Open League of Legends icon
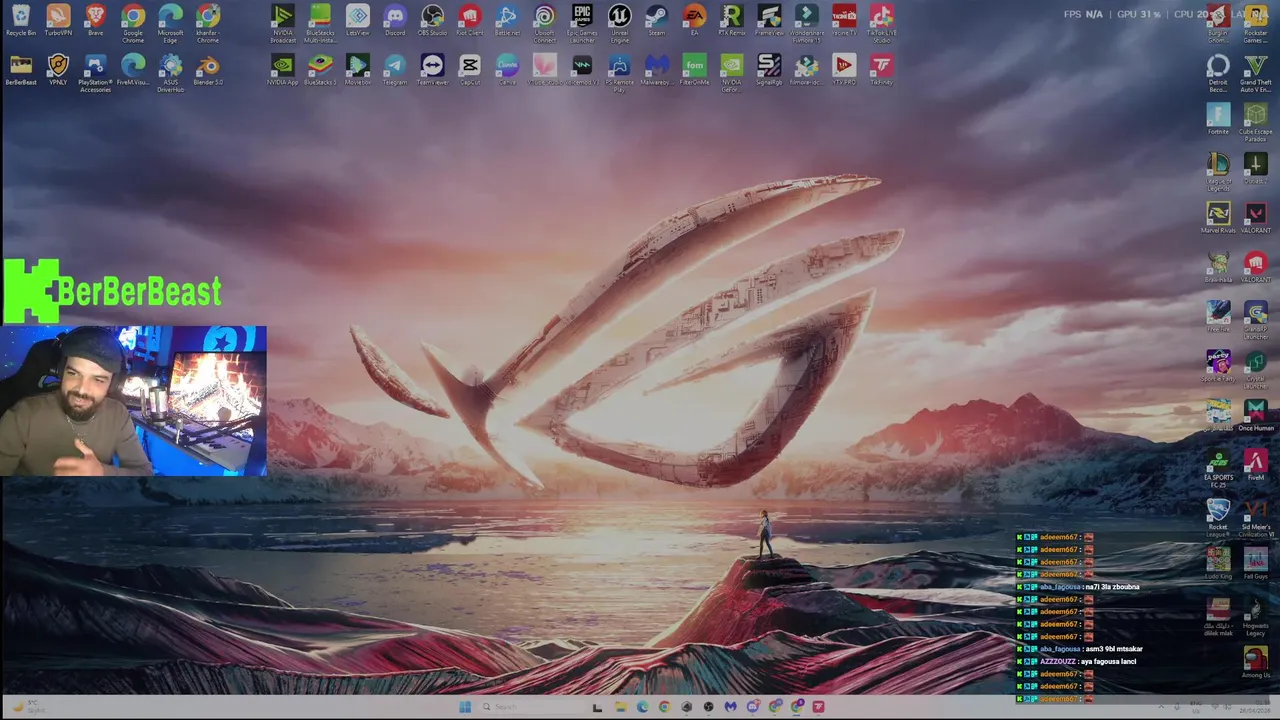This screenshot has width=1280, height=720. tap(1218, 171)
